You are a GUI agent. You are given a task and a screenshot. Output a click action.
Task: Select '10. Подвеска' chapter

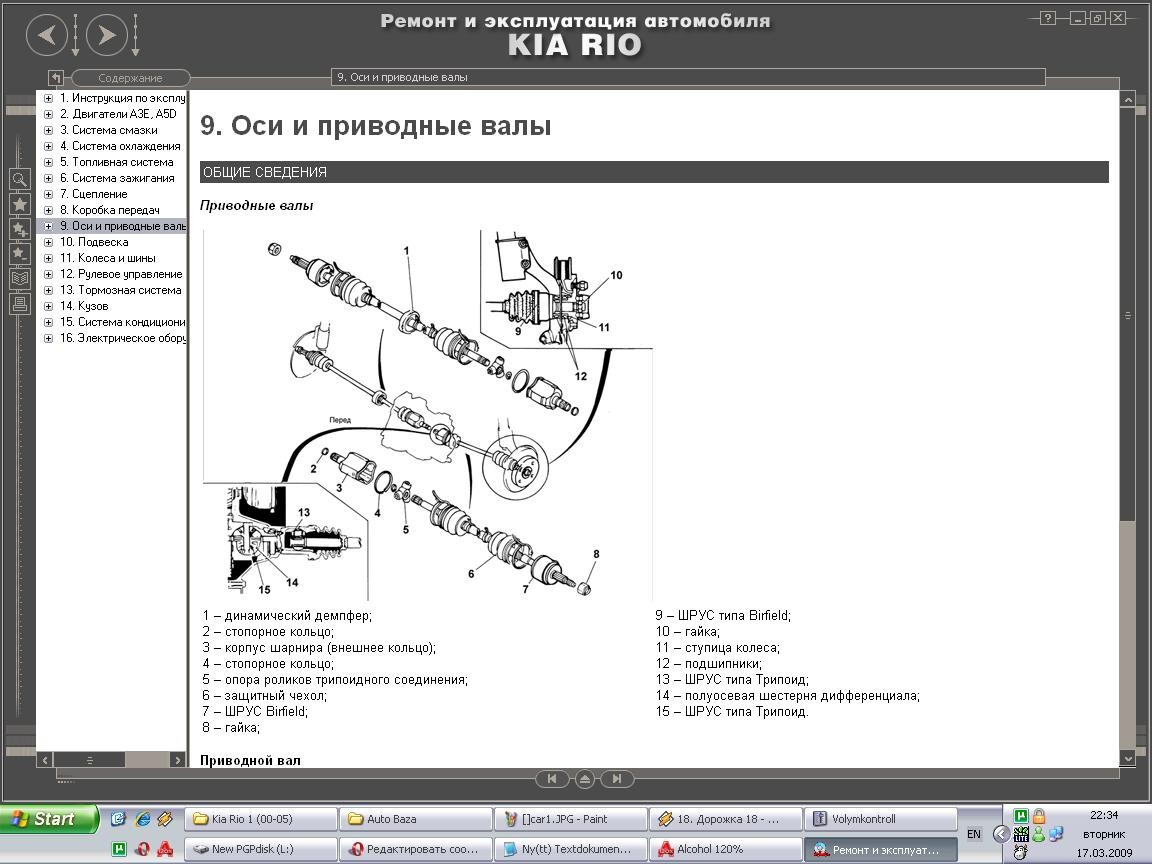click(94, 242)
